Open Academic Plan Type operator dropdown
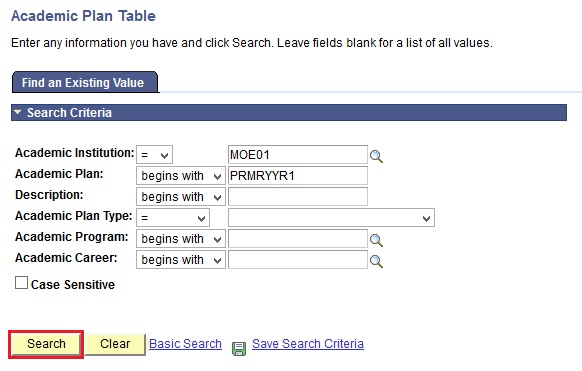Viewport: 582px width, 371px height. pyautogui.click(x=173, y=218)
